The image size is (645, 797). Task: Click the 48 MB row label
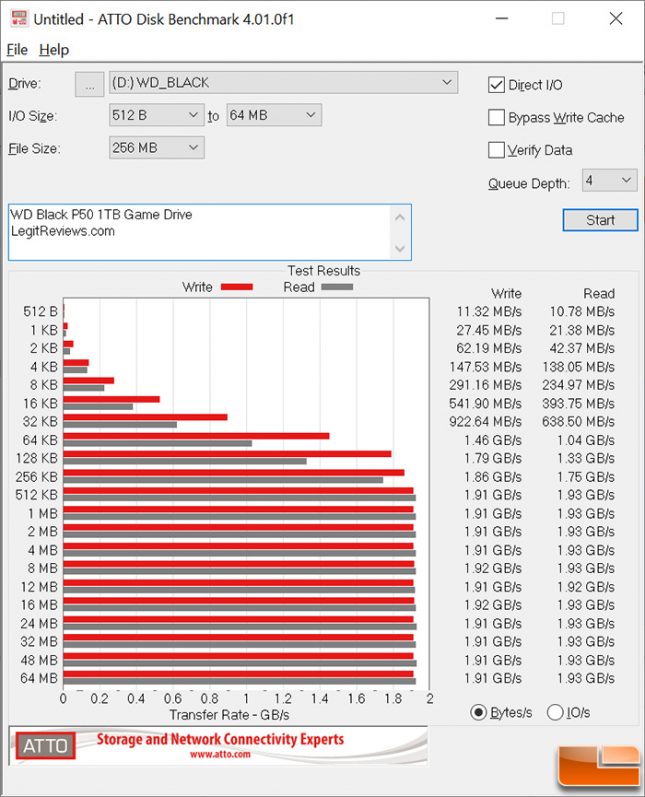(39, 660)
